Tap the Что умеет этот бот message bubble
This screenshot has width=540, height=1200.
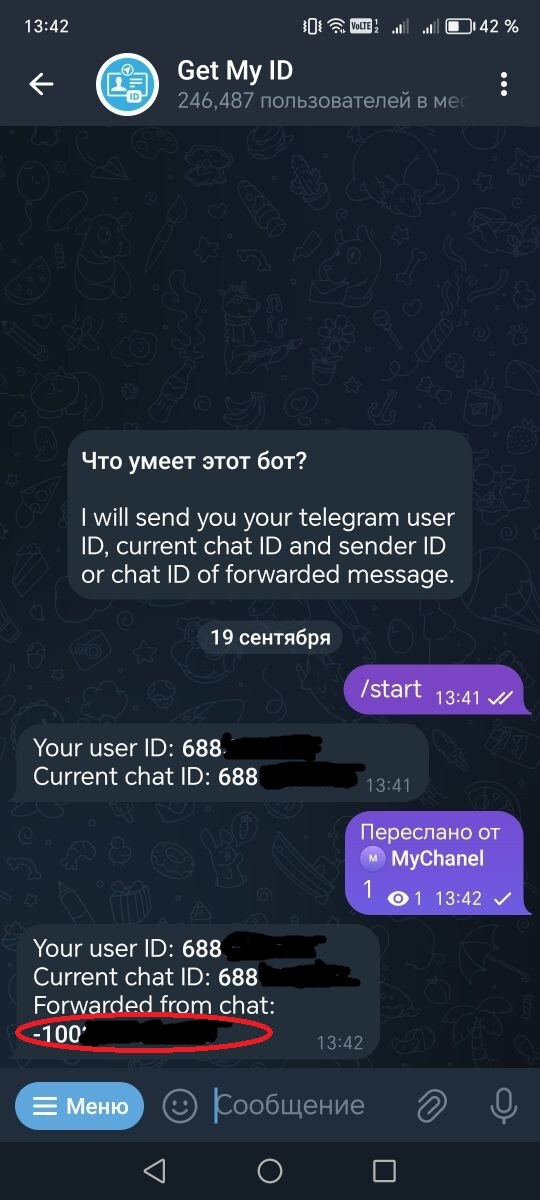(x=270, y=515)
